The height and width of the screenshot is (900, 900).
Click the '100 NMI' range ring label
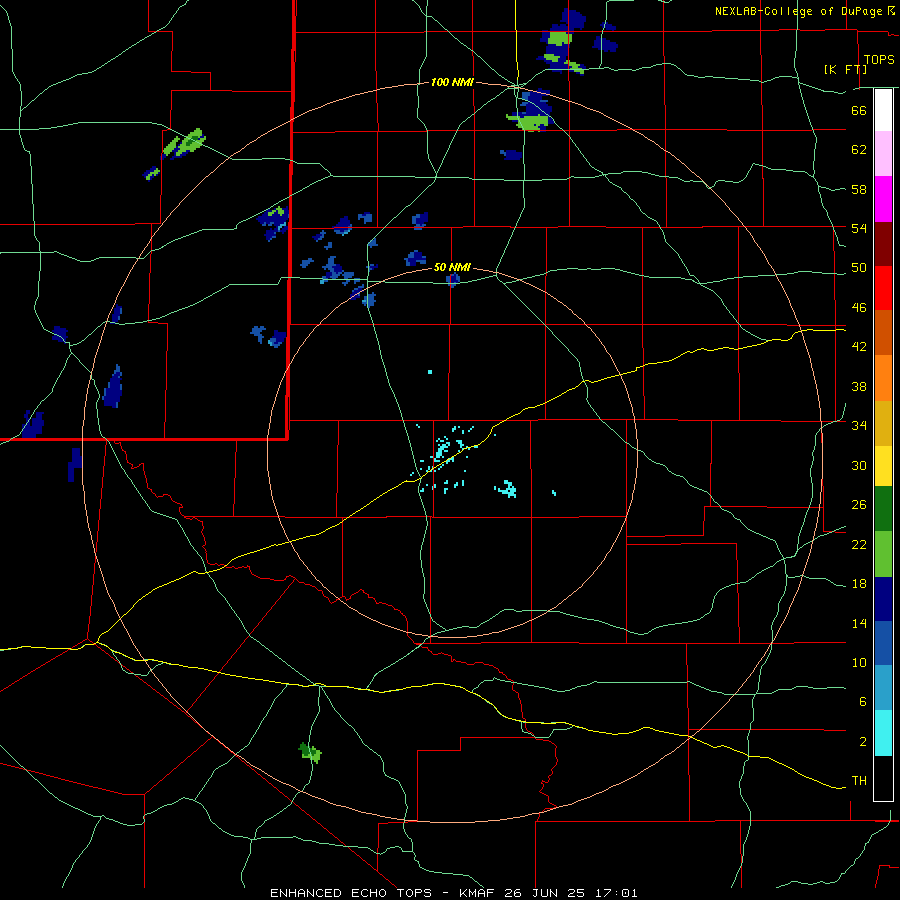452,83
